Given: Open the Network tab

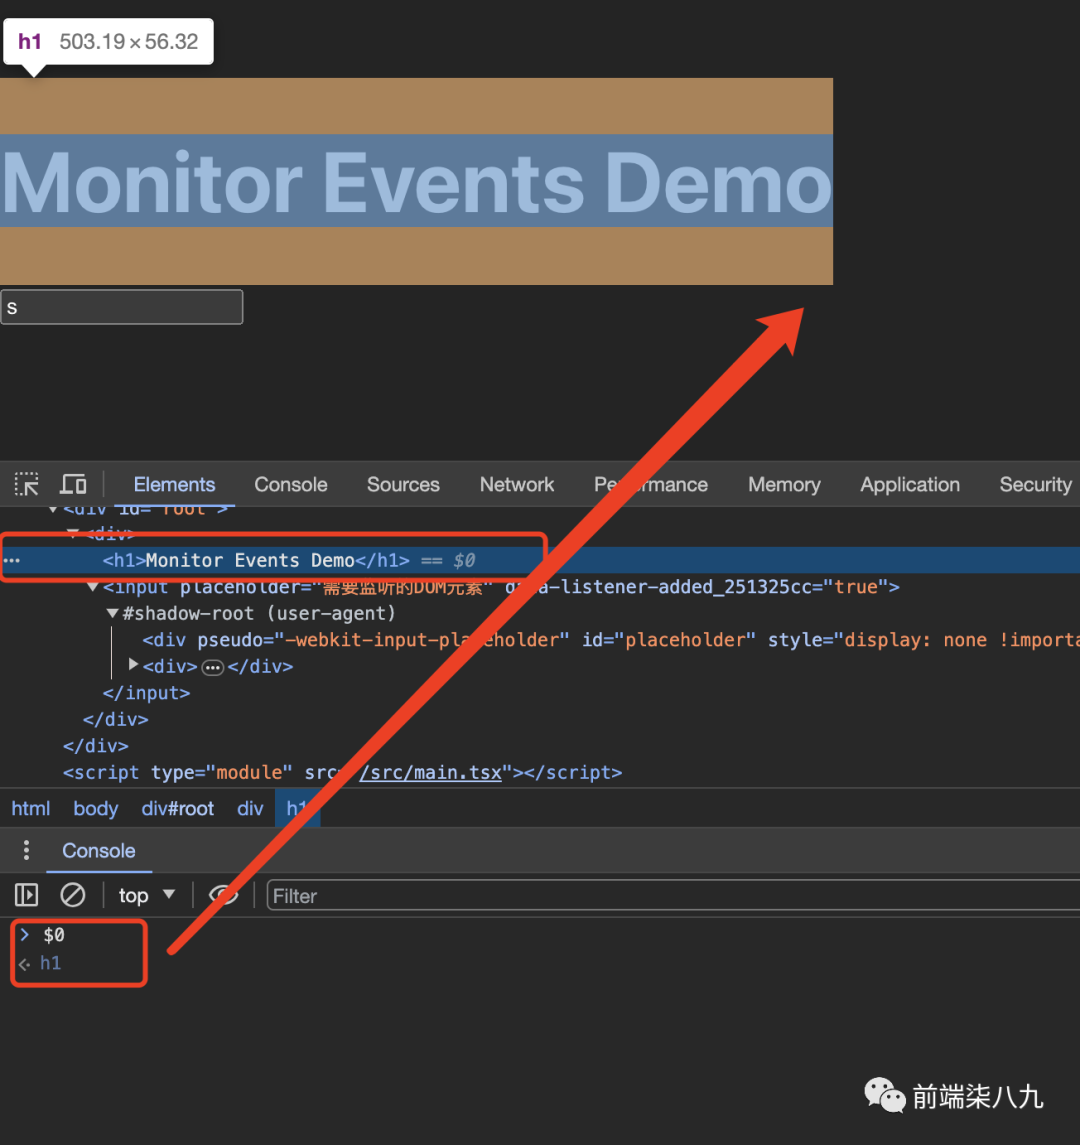Looking at the screenshot, I should pos(516,484).
